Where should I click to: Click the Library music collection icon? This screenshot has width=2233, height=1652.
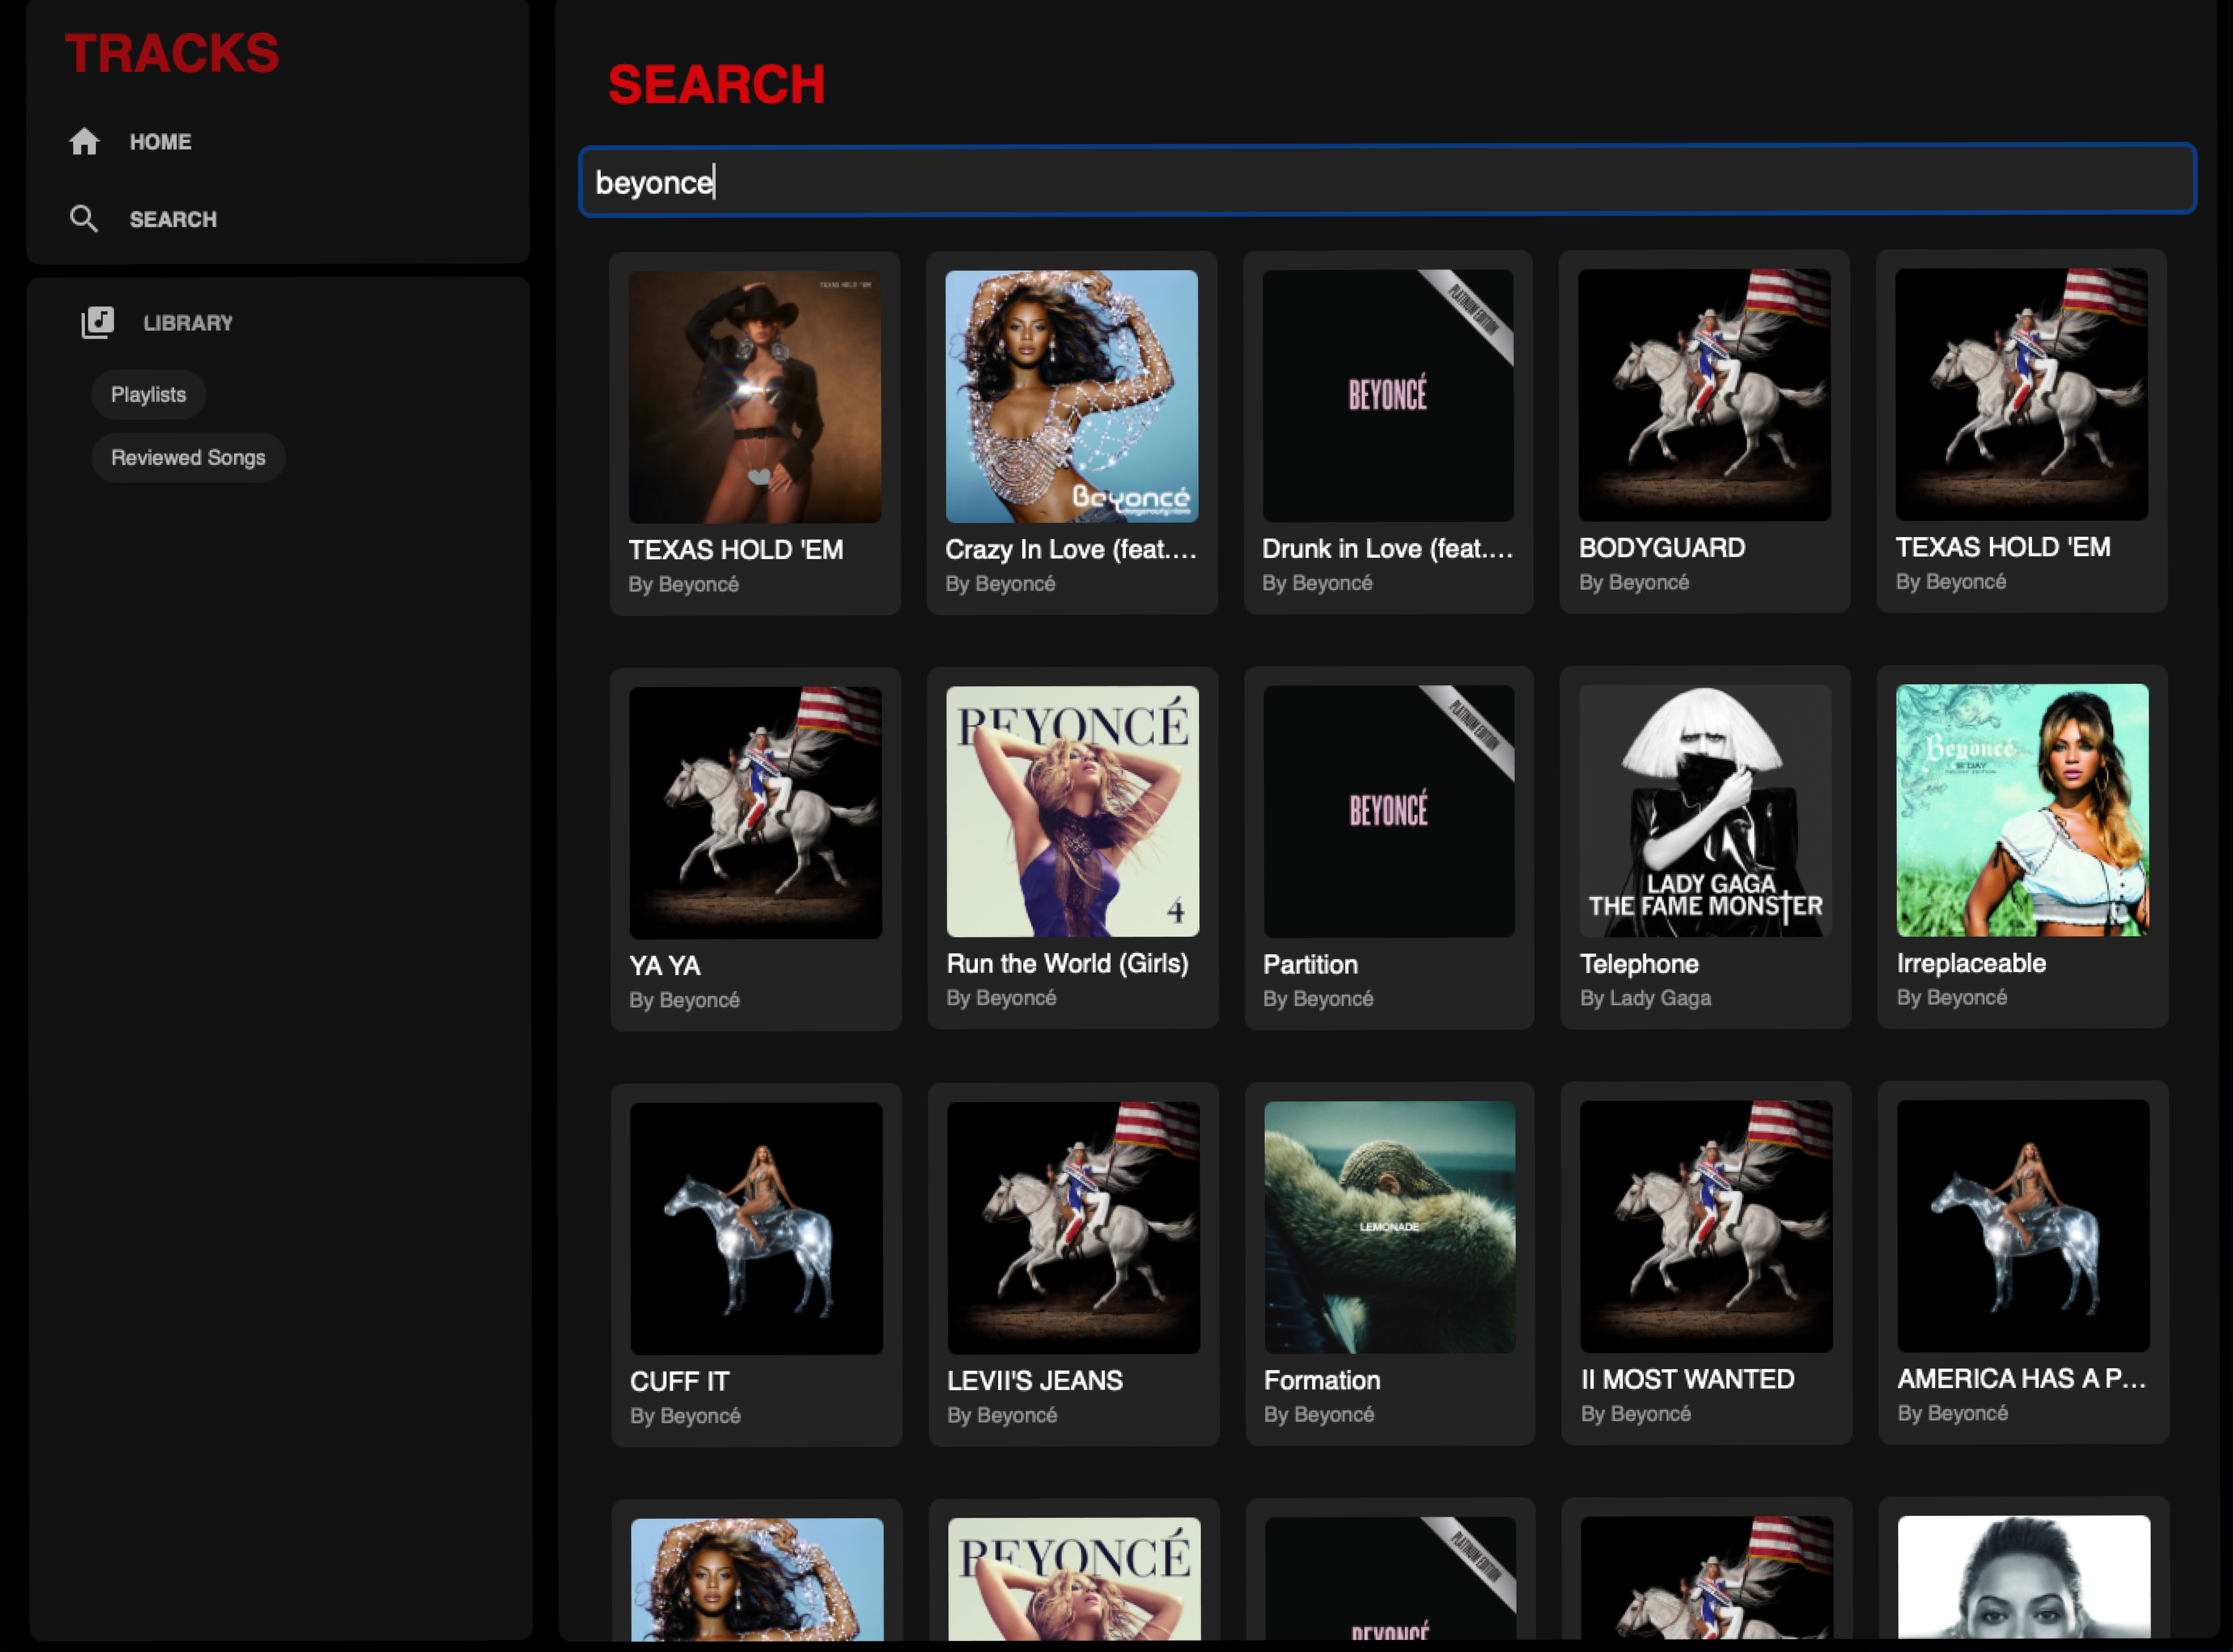click(x=98, y=323)
